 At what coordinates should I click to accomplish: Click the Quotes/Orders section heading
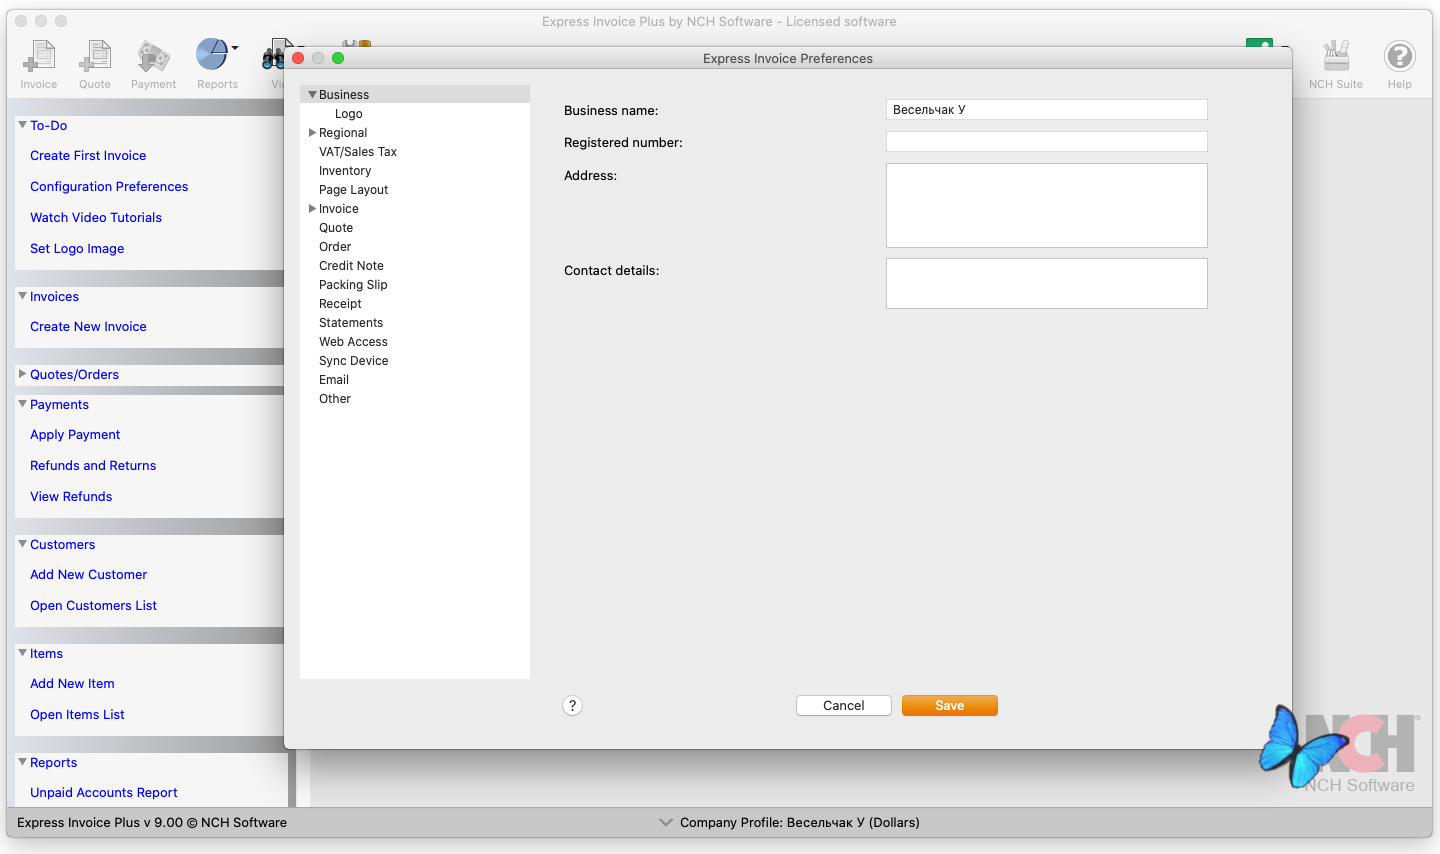click(x=74, y=375)
